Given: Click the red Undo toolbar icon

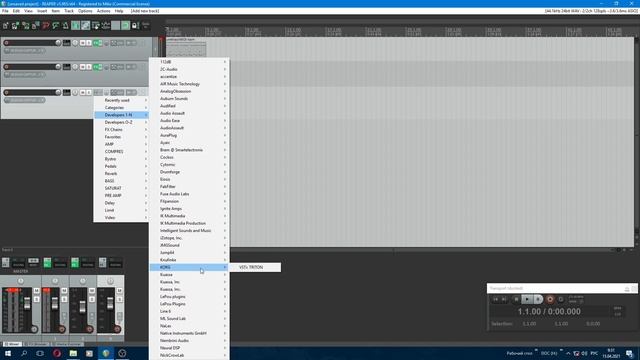Looking at the screenshot, I should (46, 26).
